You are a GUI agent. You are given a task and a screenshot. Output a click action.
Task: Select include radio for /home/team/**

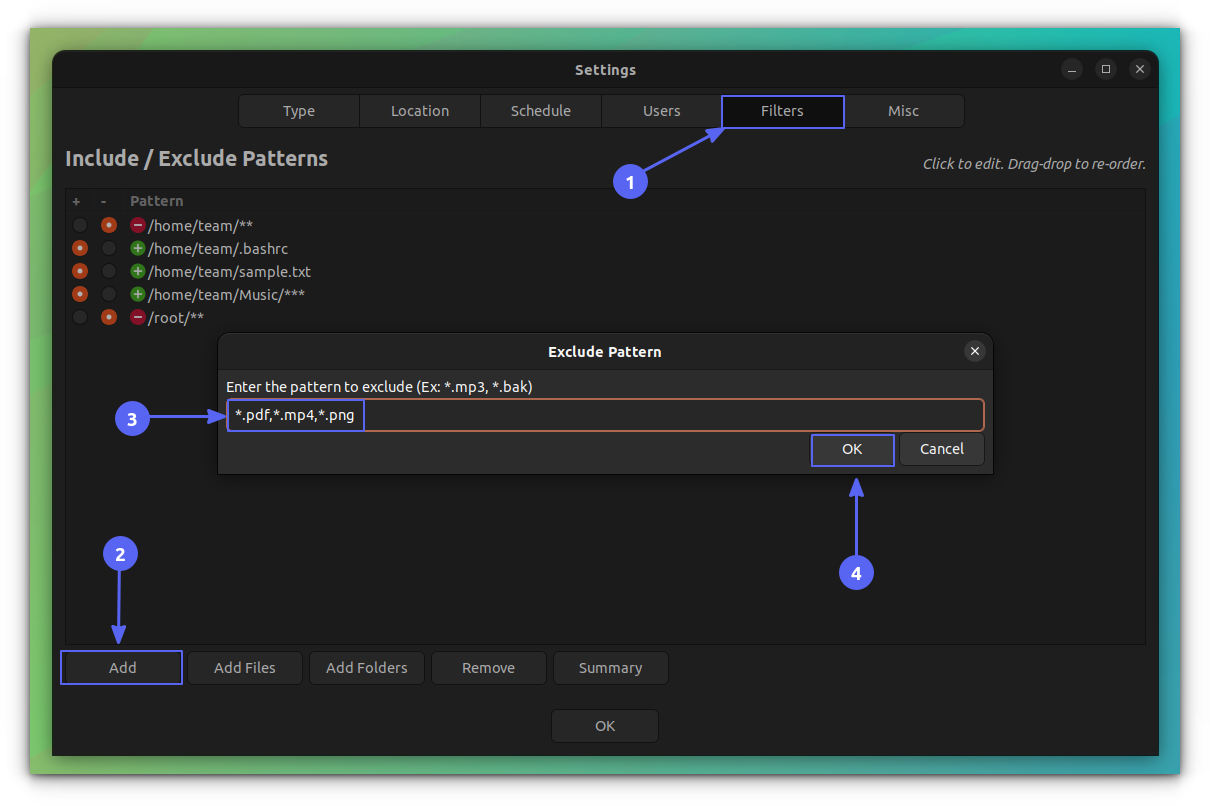click(x=80, y=225)
